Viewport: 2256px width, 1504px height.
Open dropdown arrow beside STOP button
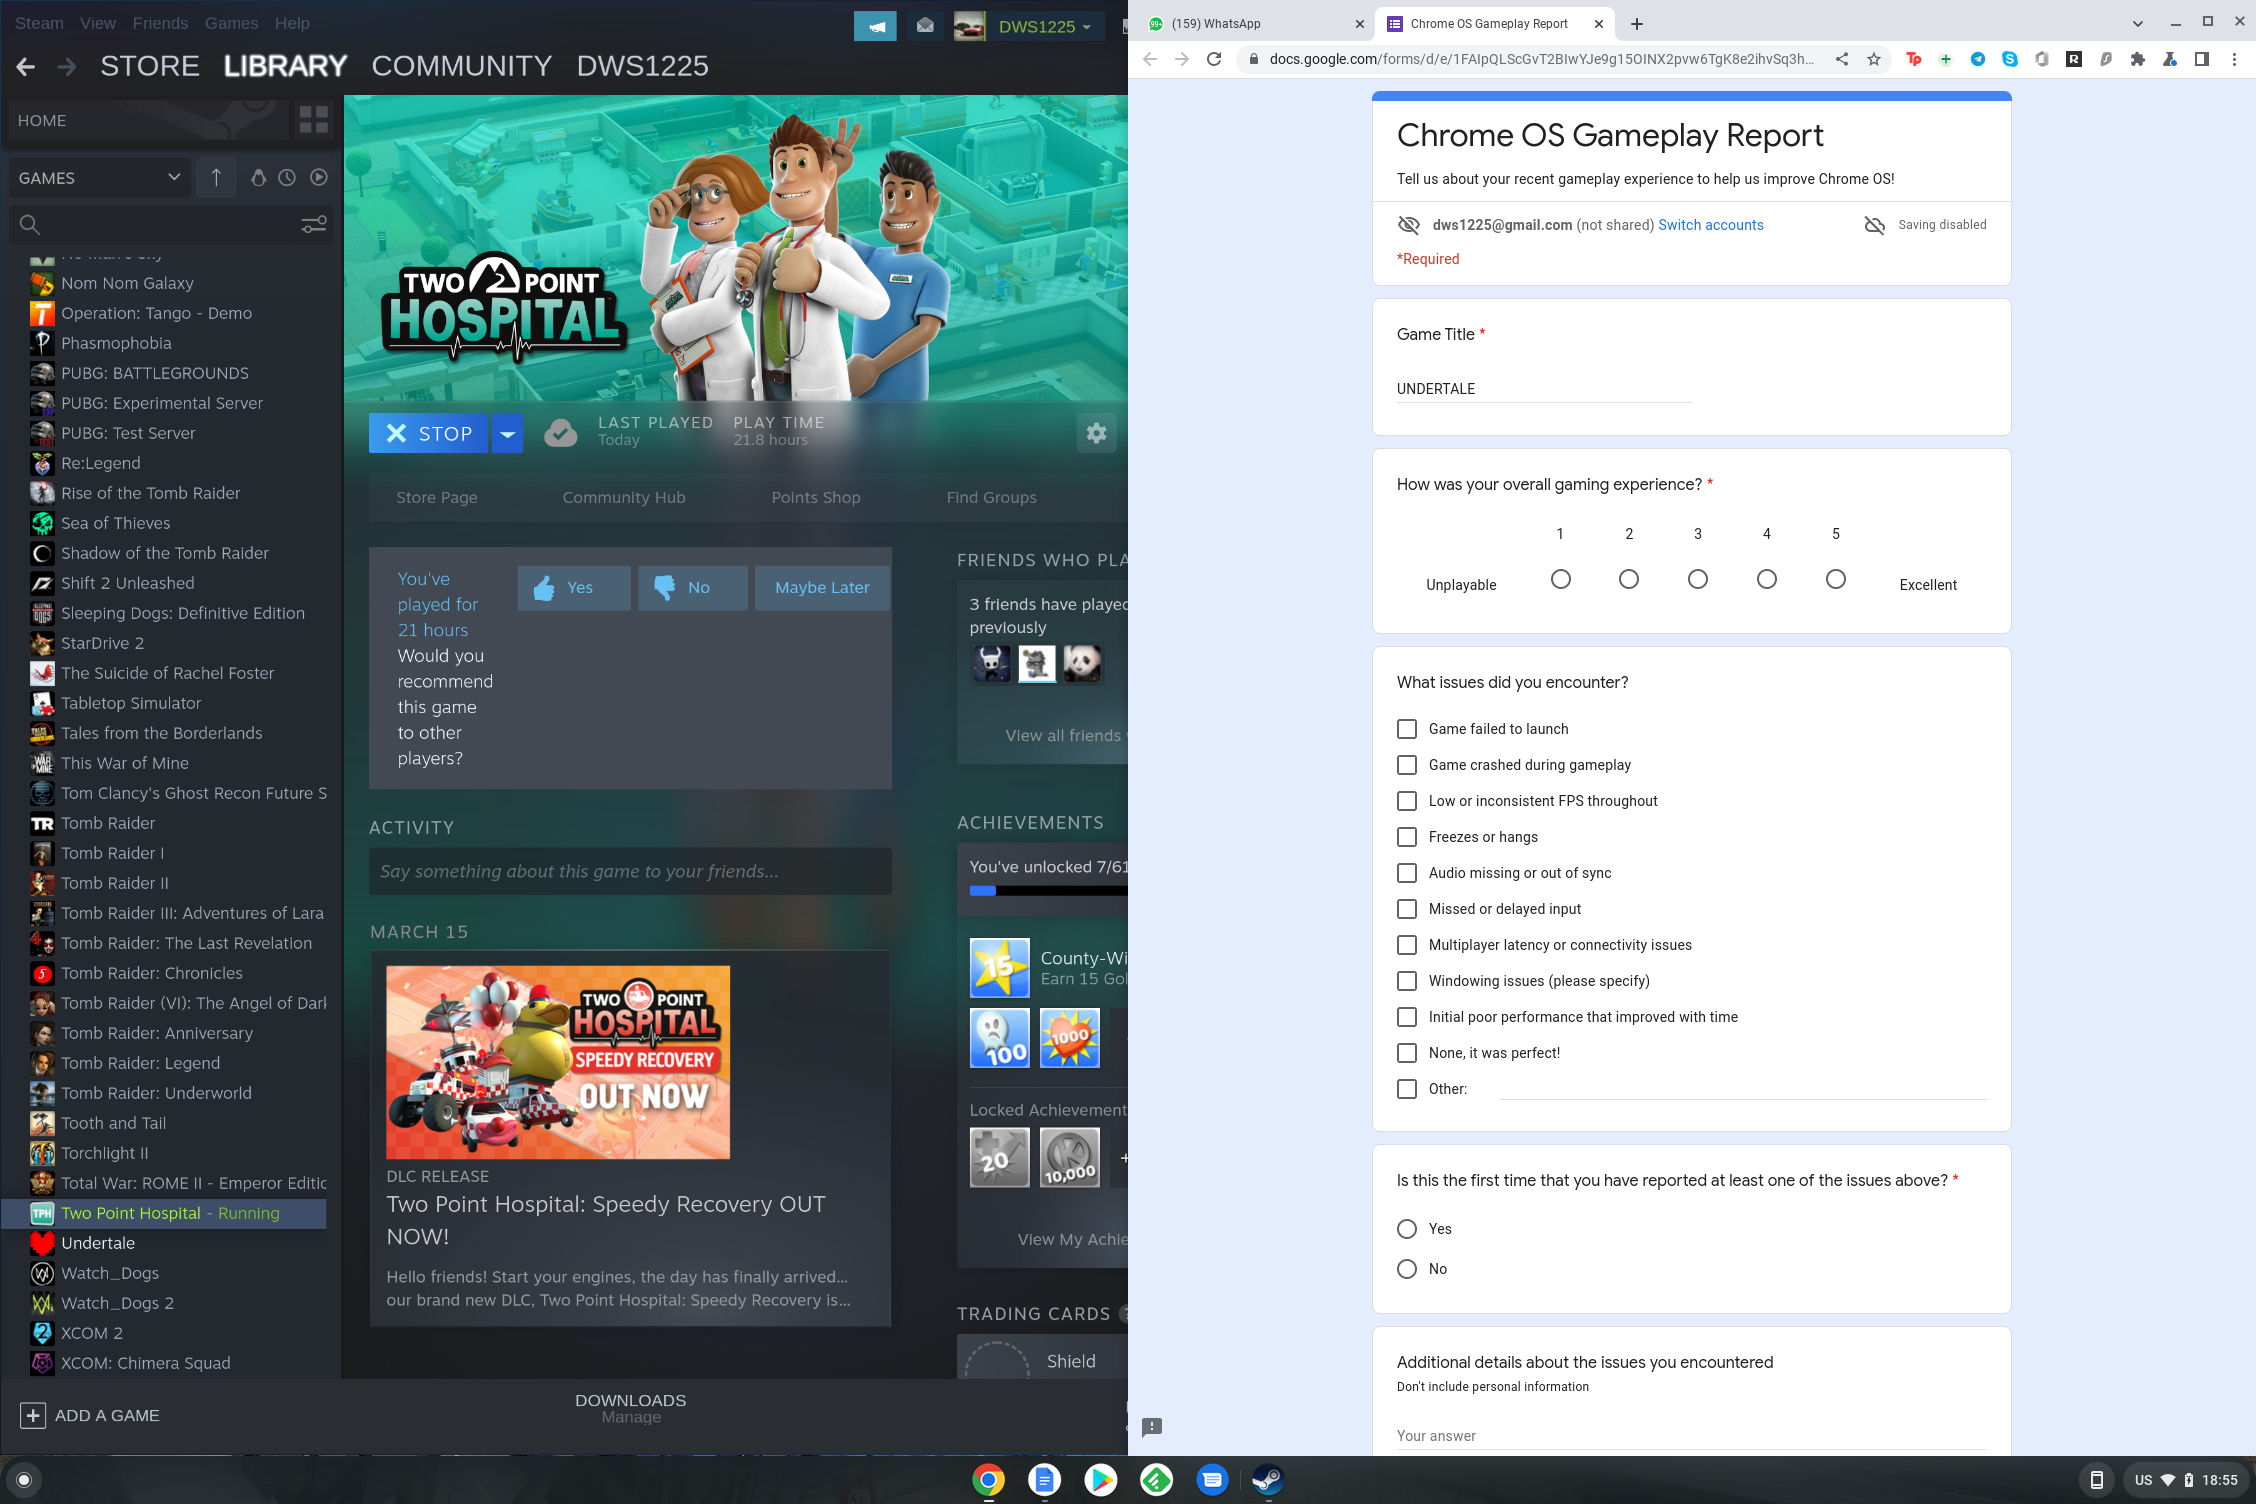[x=507, y=433]
